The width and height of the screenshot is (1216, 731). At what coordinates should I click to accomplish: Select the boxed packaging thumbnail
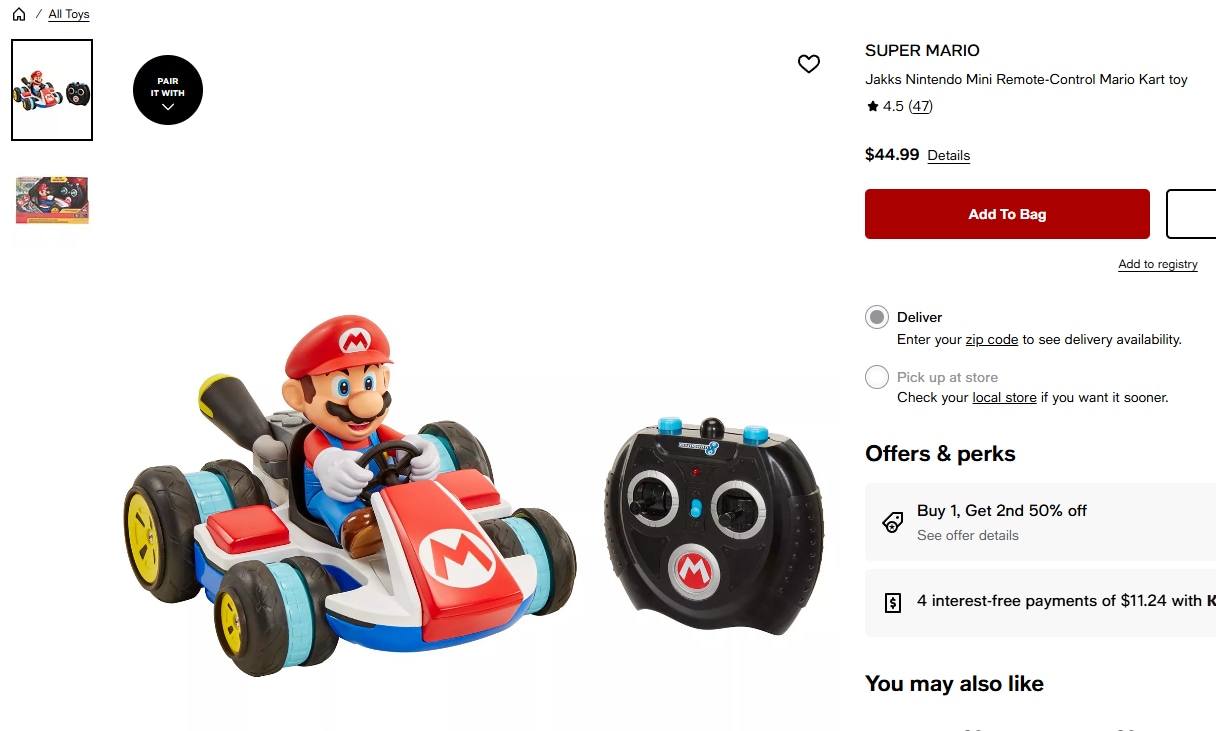[x=52, y=200]
